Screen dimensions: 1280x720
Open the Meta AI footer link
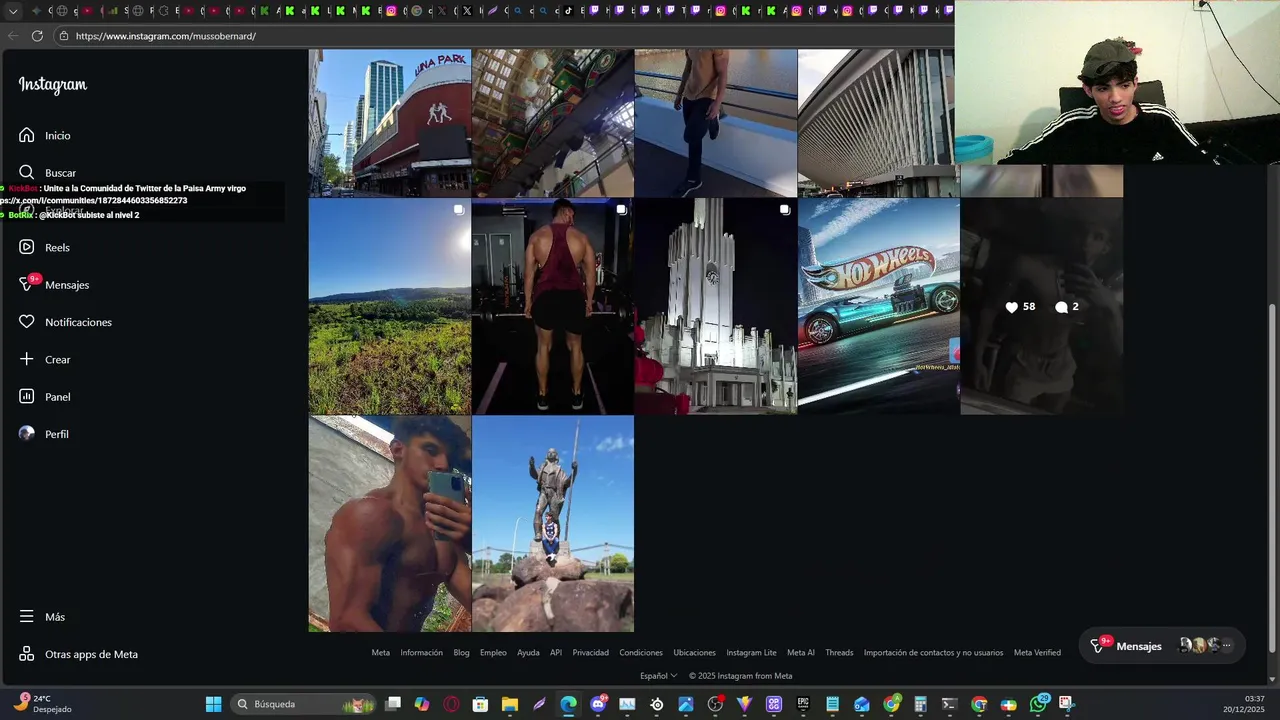801,653
